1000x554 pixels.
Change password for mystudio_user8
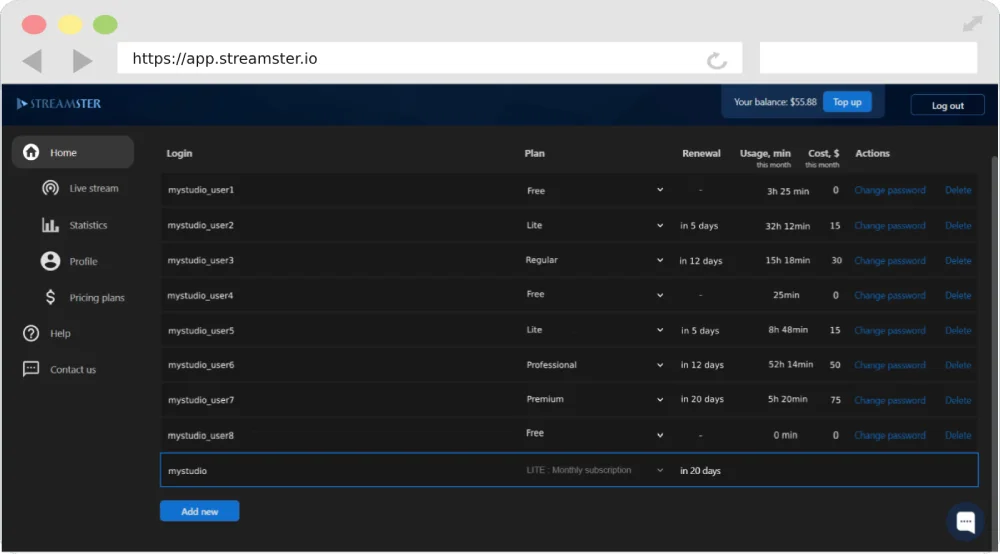(890, 435)
